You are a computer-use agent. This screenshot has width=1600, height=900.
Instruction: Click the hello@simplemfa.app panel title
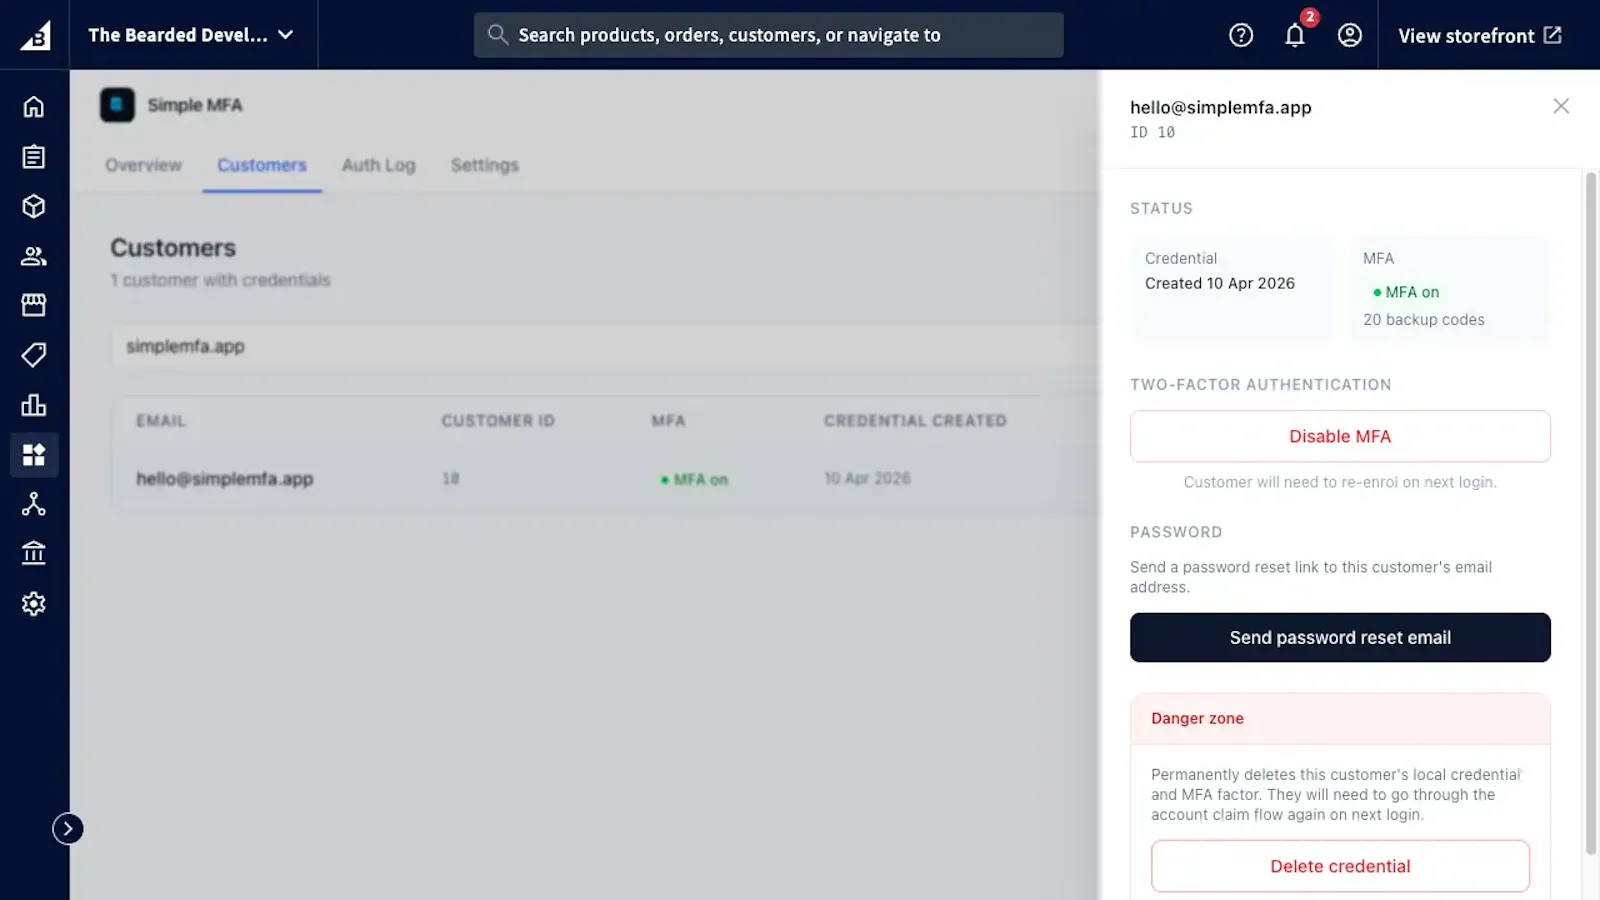[1220, 107]
